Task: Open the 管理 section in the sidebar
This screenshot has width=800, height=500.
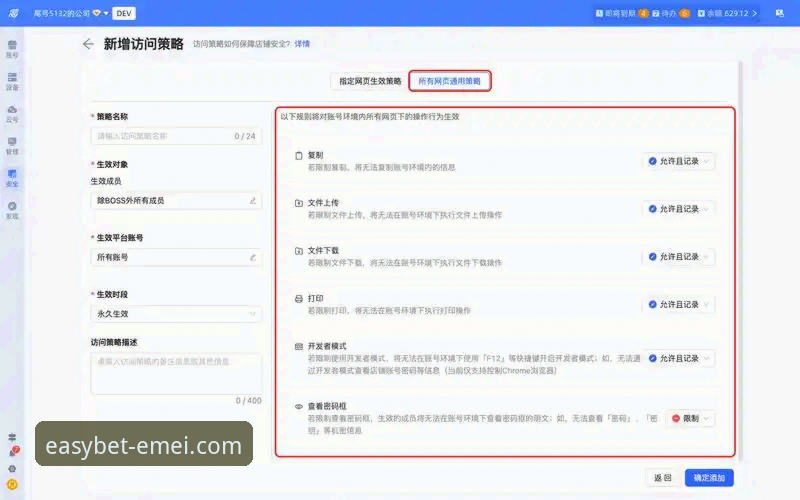Action: click(x=12, y=145)
